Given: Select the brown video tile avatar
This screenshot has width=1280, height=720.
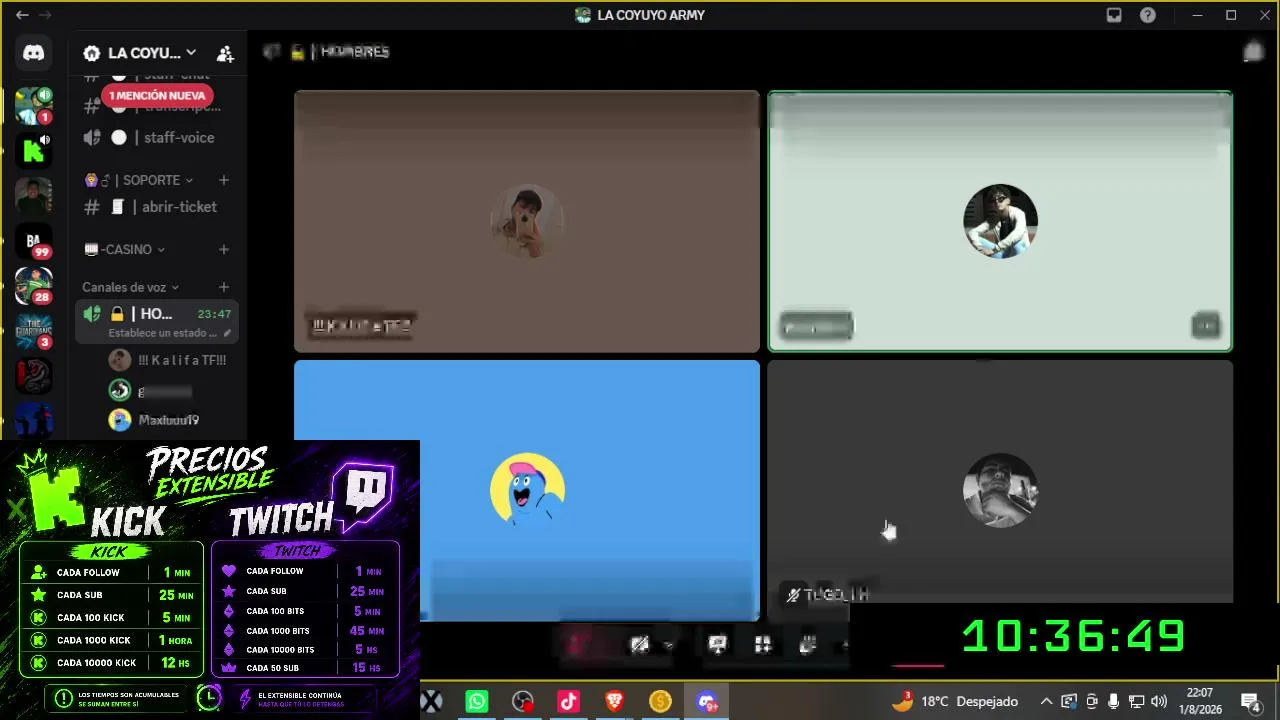Looking at the screenshot, I should click(x=527, y=221).
